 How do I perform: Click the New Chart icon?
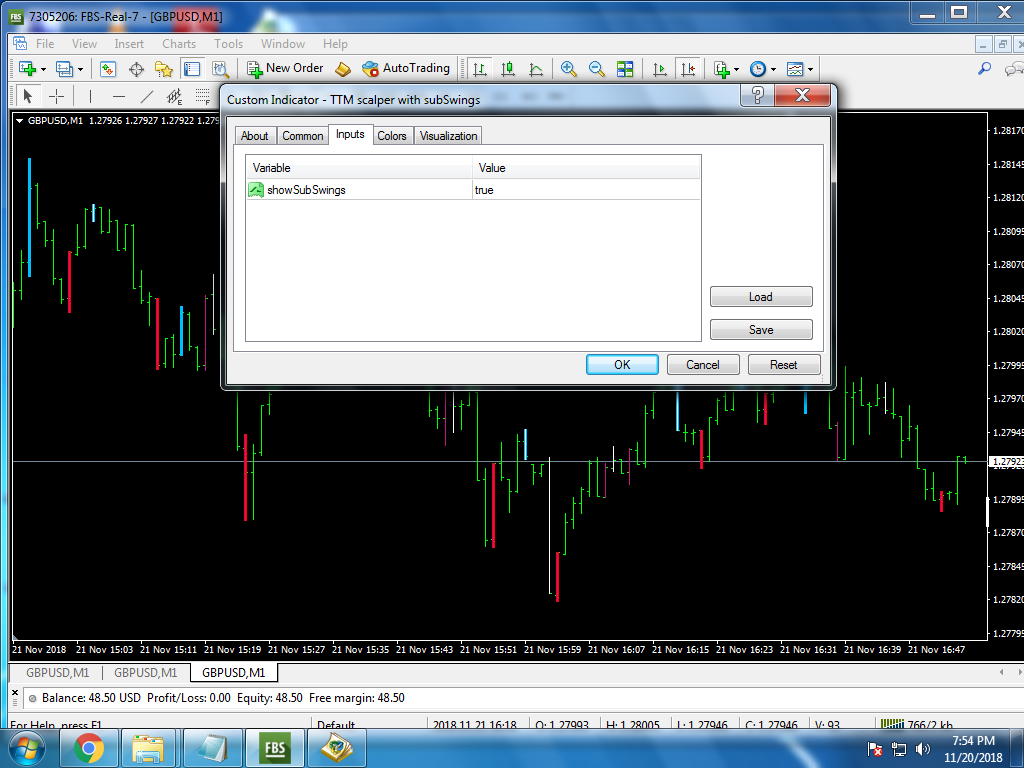coord(27,69)
